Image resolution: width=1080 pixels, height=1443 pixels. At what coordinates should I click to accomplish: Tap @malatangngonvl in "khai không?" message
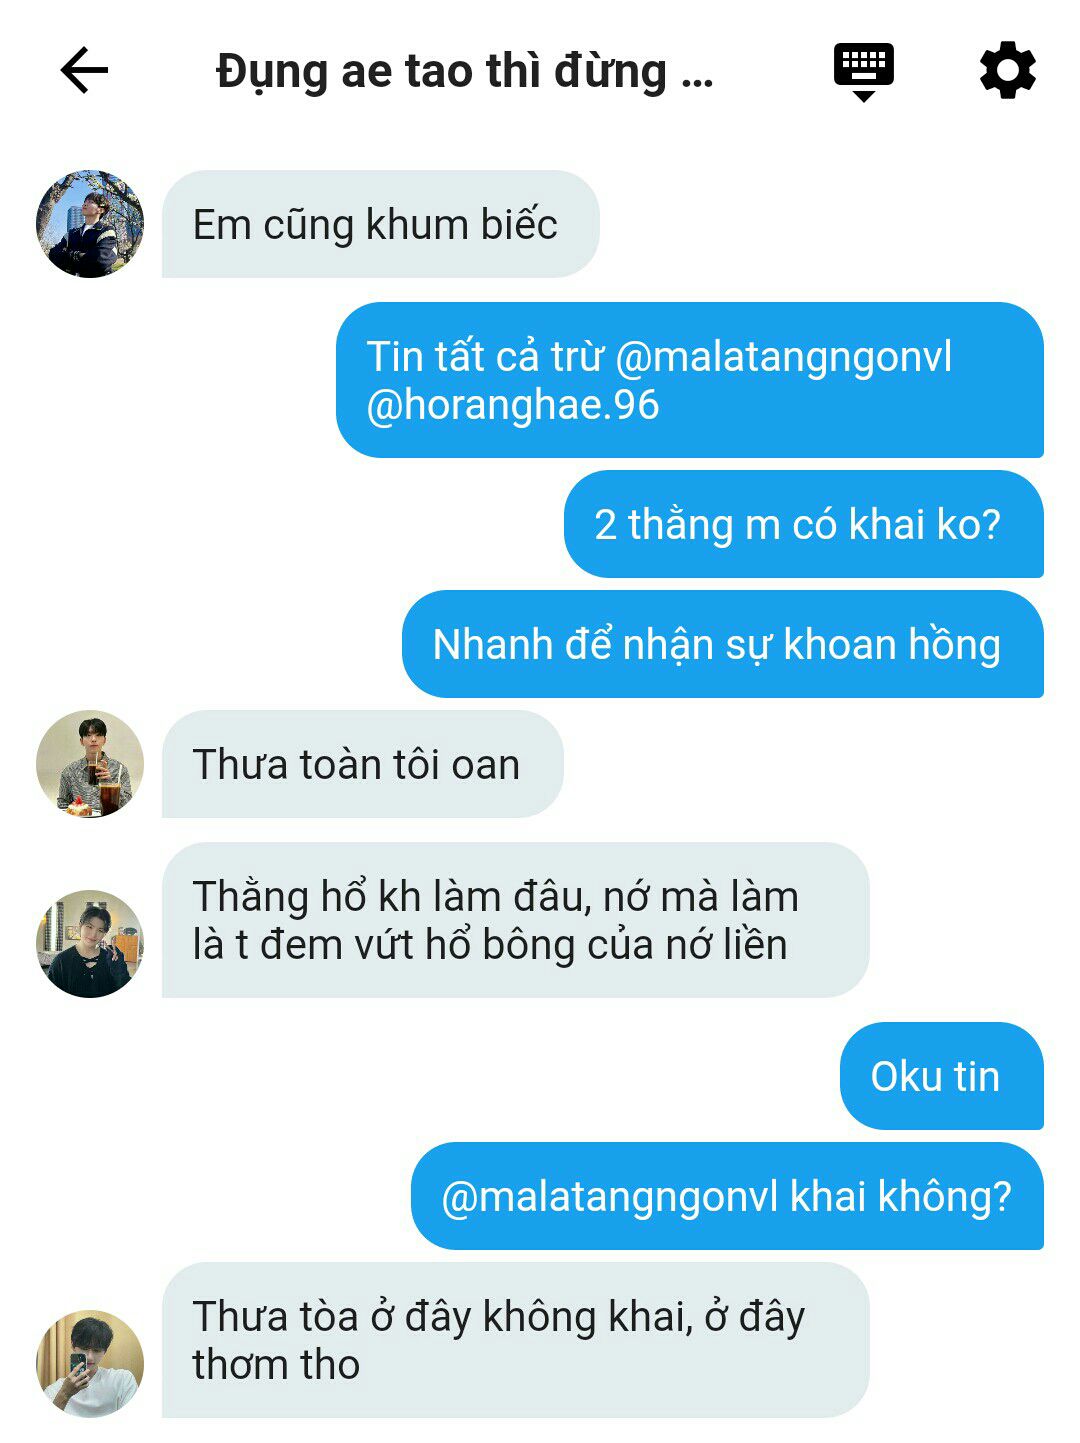click(x=610, y=1198)
